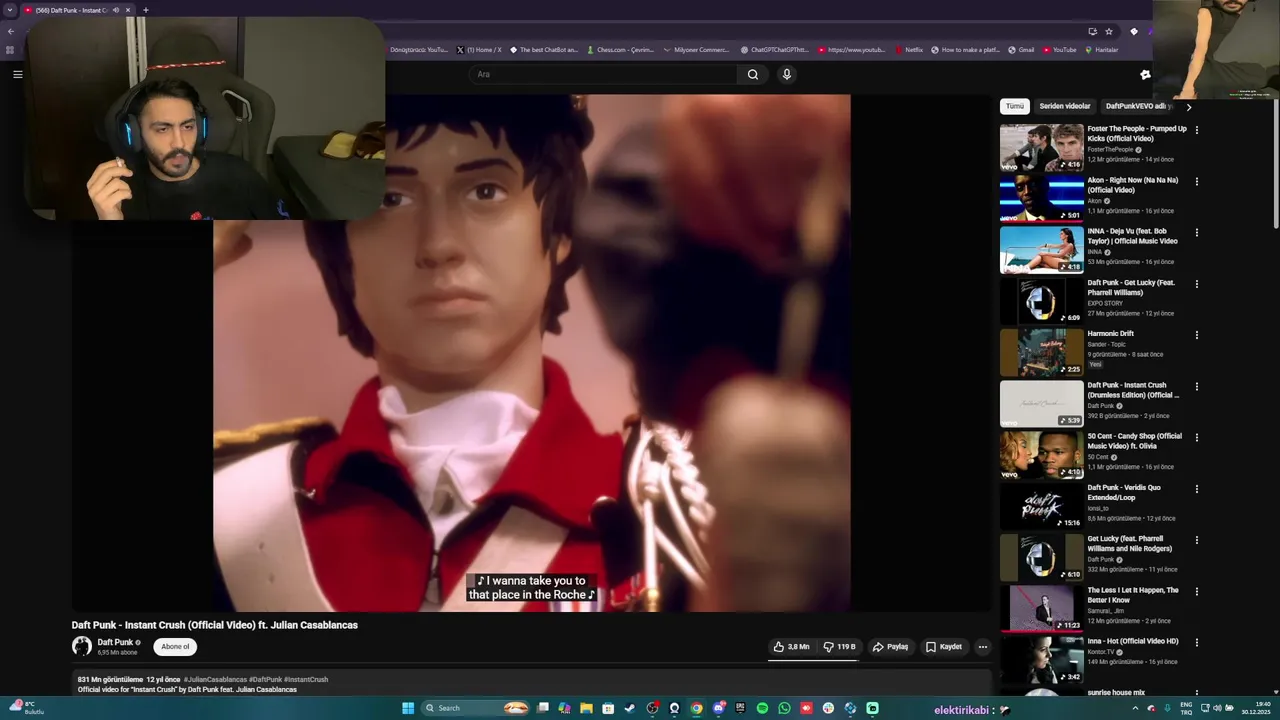Open the ENG TRQ language switcher
The width and height of the screenshot is (1280, 720).
tap(1186, 708)
